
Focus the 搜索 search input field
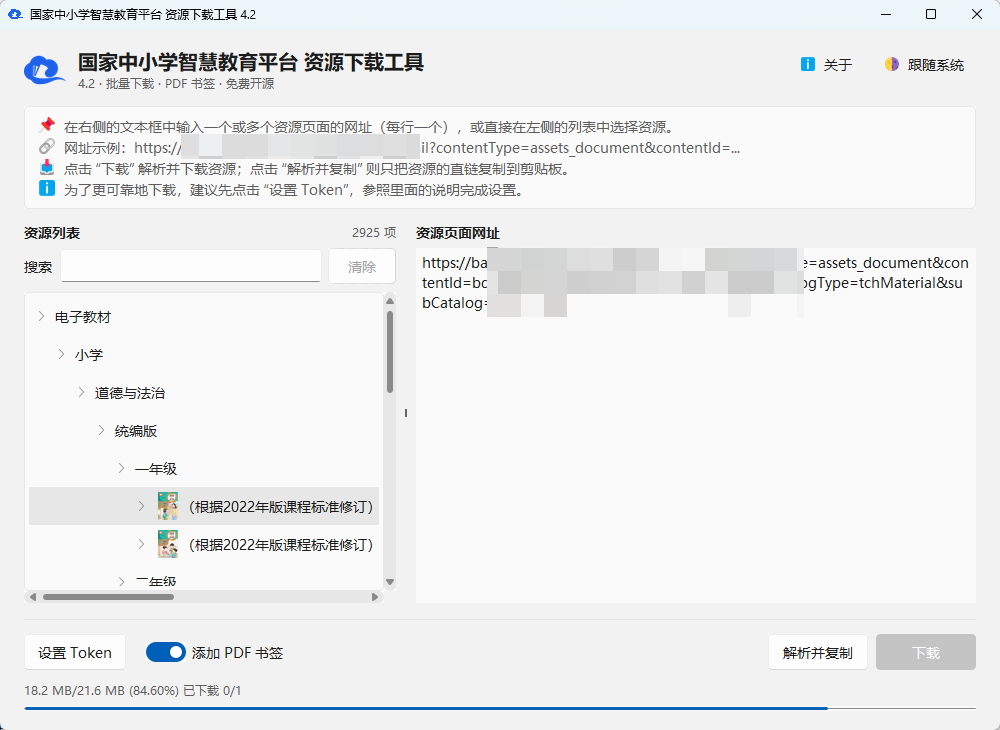coord(191,266)
